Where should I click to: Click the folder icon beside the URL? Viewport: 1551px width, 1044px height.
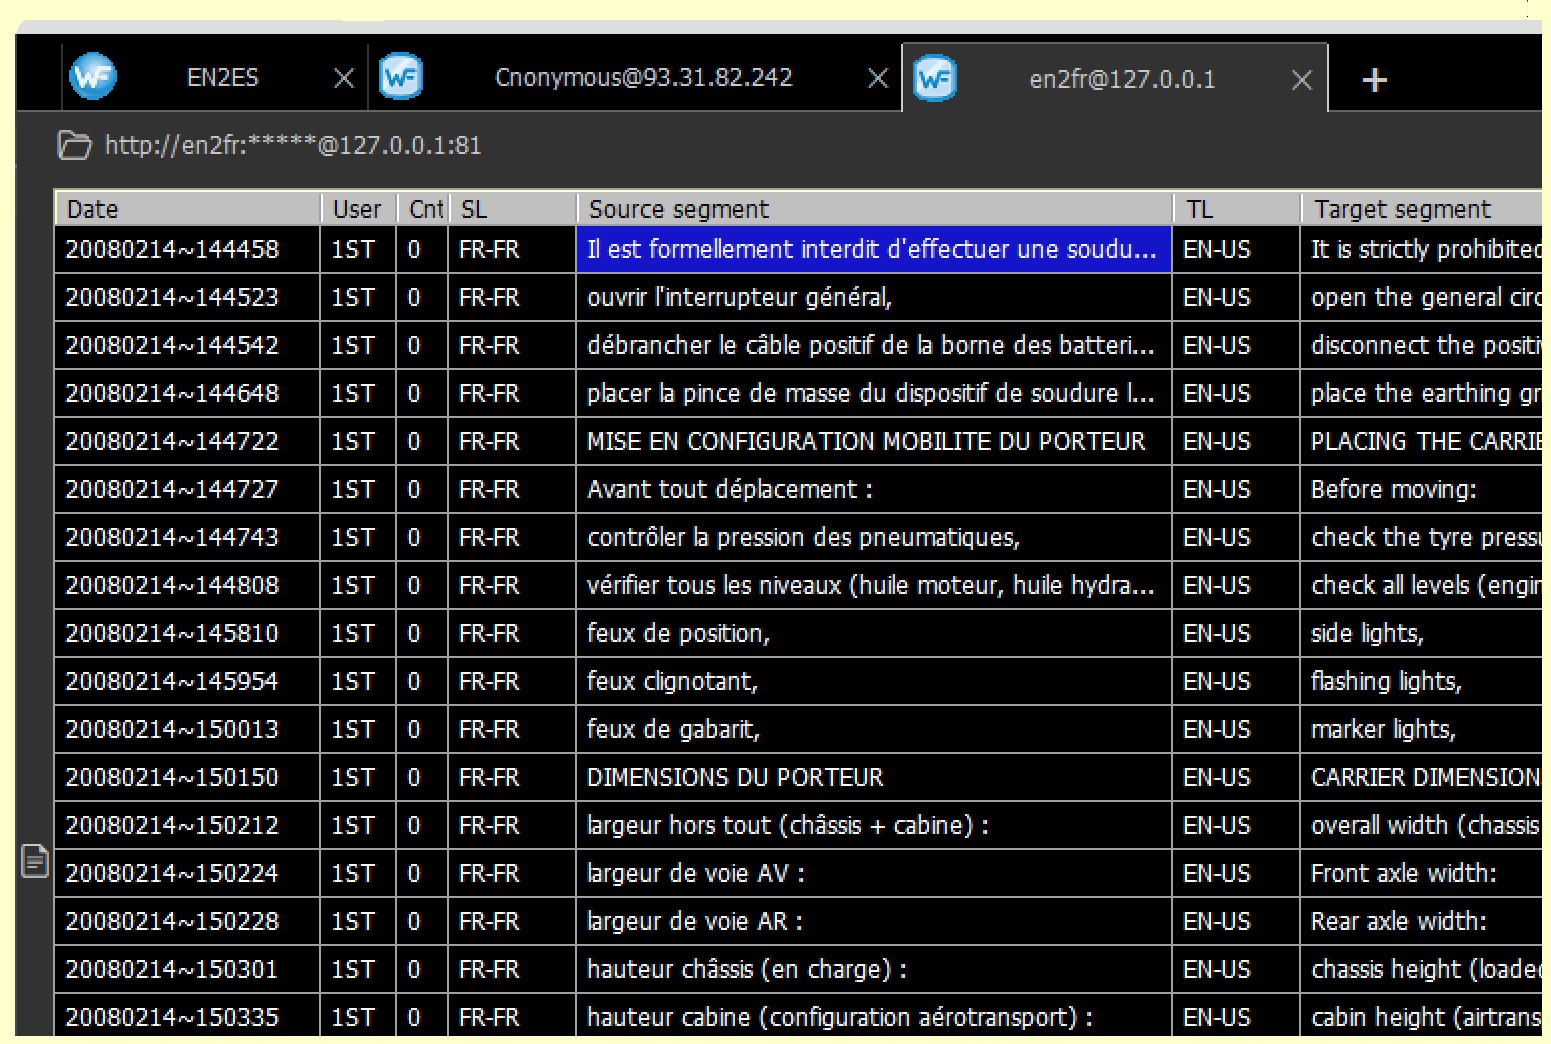pyautogui.click(x=74, y=146)
